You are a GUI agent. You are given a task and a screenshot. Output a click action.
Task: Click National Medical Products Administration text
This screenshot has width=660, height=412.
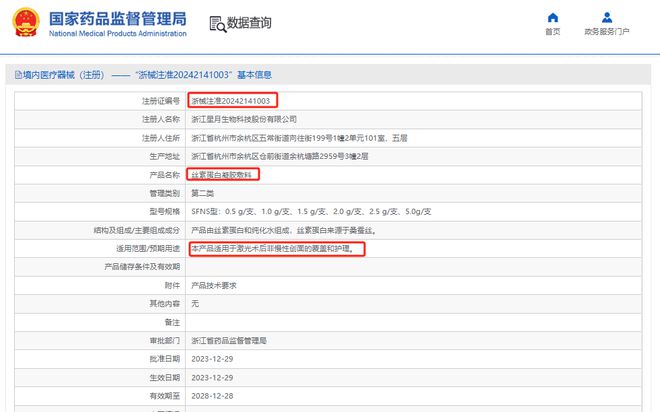(117, 34)
